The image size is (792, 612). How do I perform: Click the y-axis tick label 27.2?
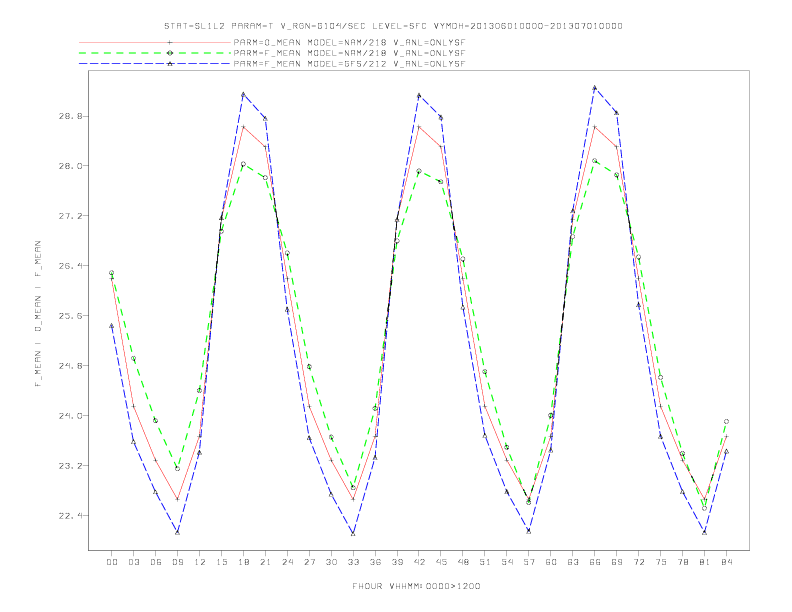tap(69, 216)
